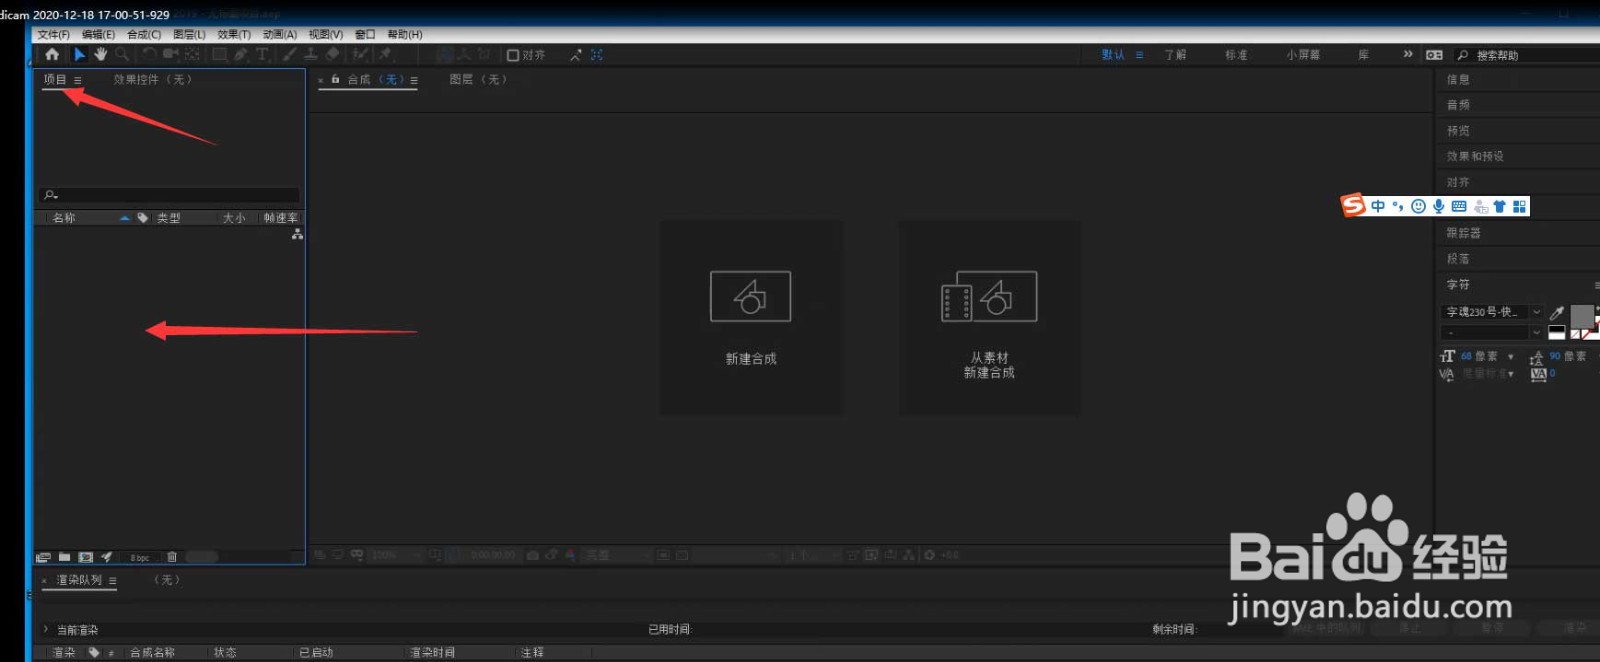Select the Eraser tool
The image size is (1600, 662).
click(x=333, y=54)
